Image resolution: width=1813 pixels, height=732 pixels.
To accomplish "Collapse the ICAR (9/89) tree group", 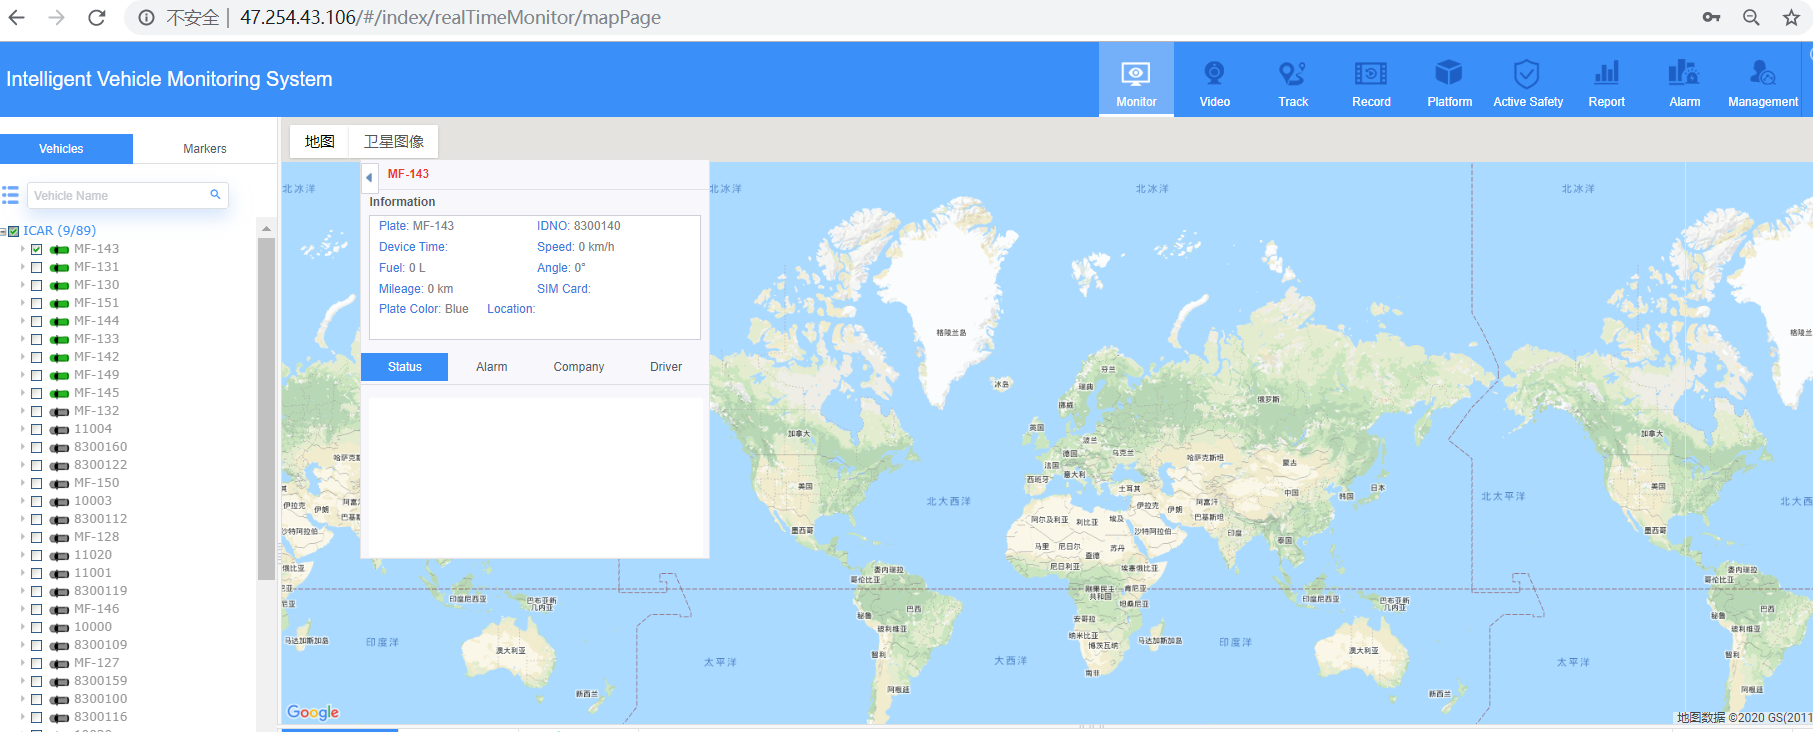I will click(3, 231).
